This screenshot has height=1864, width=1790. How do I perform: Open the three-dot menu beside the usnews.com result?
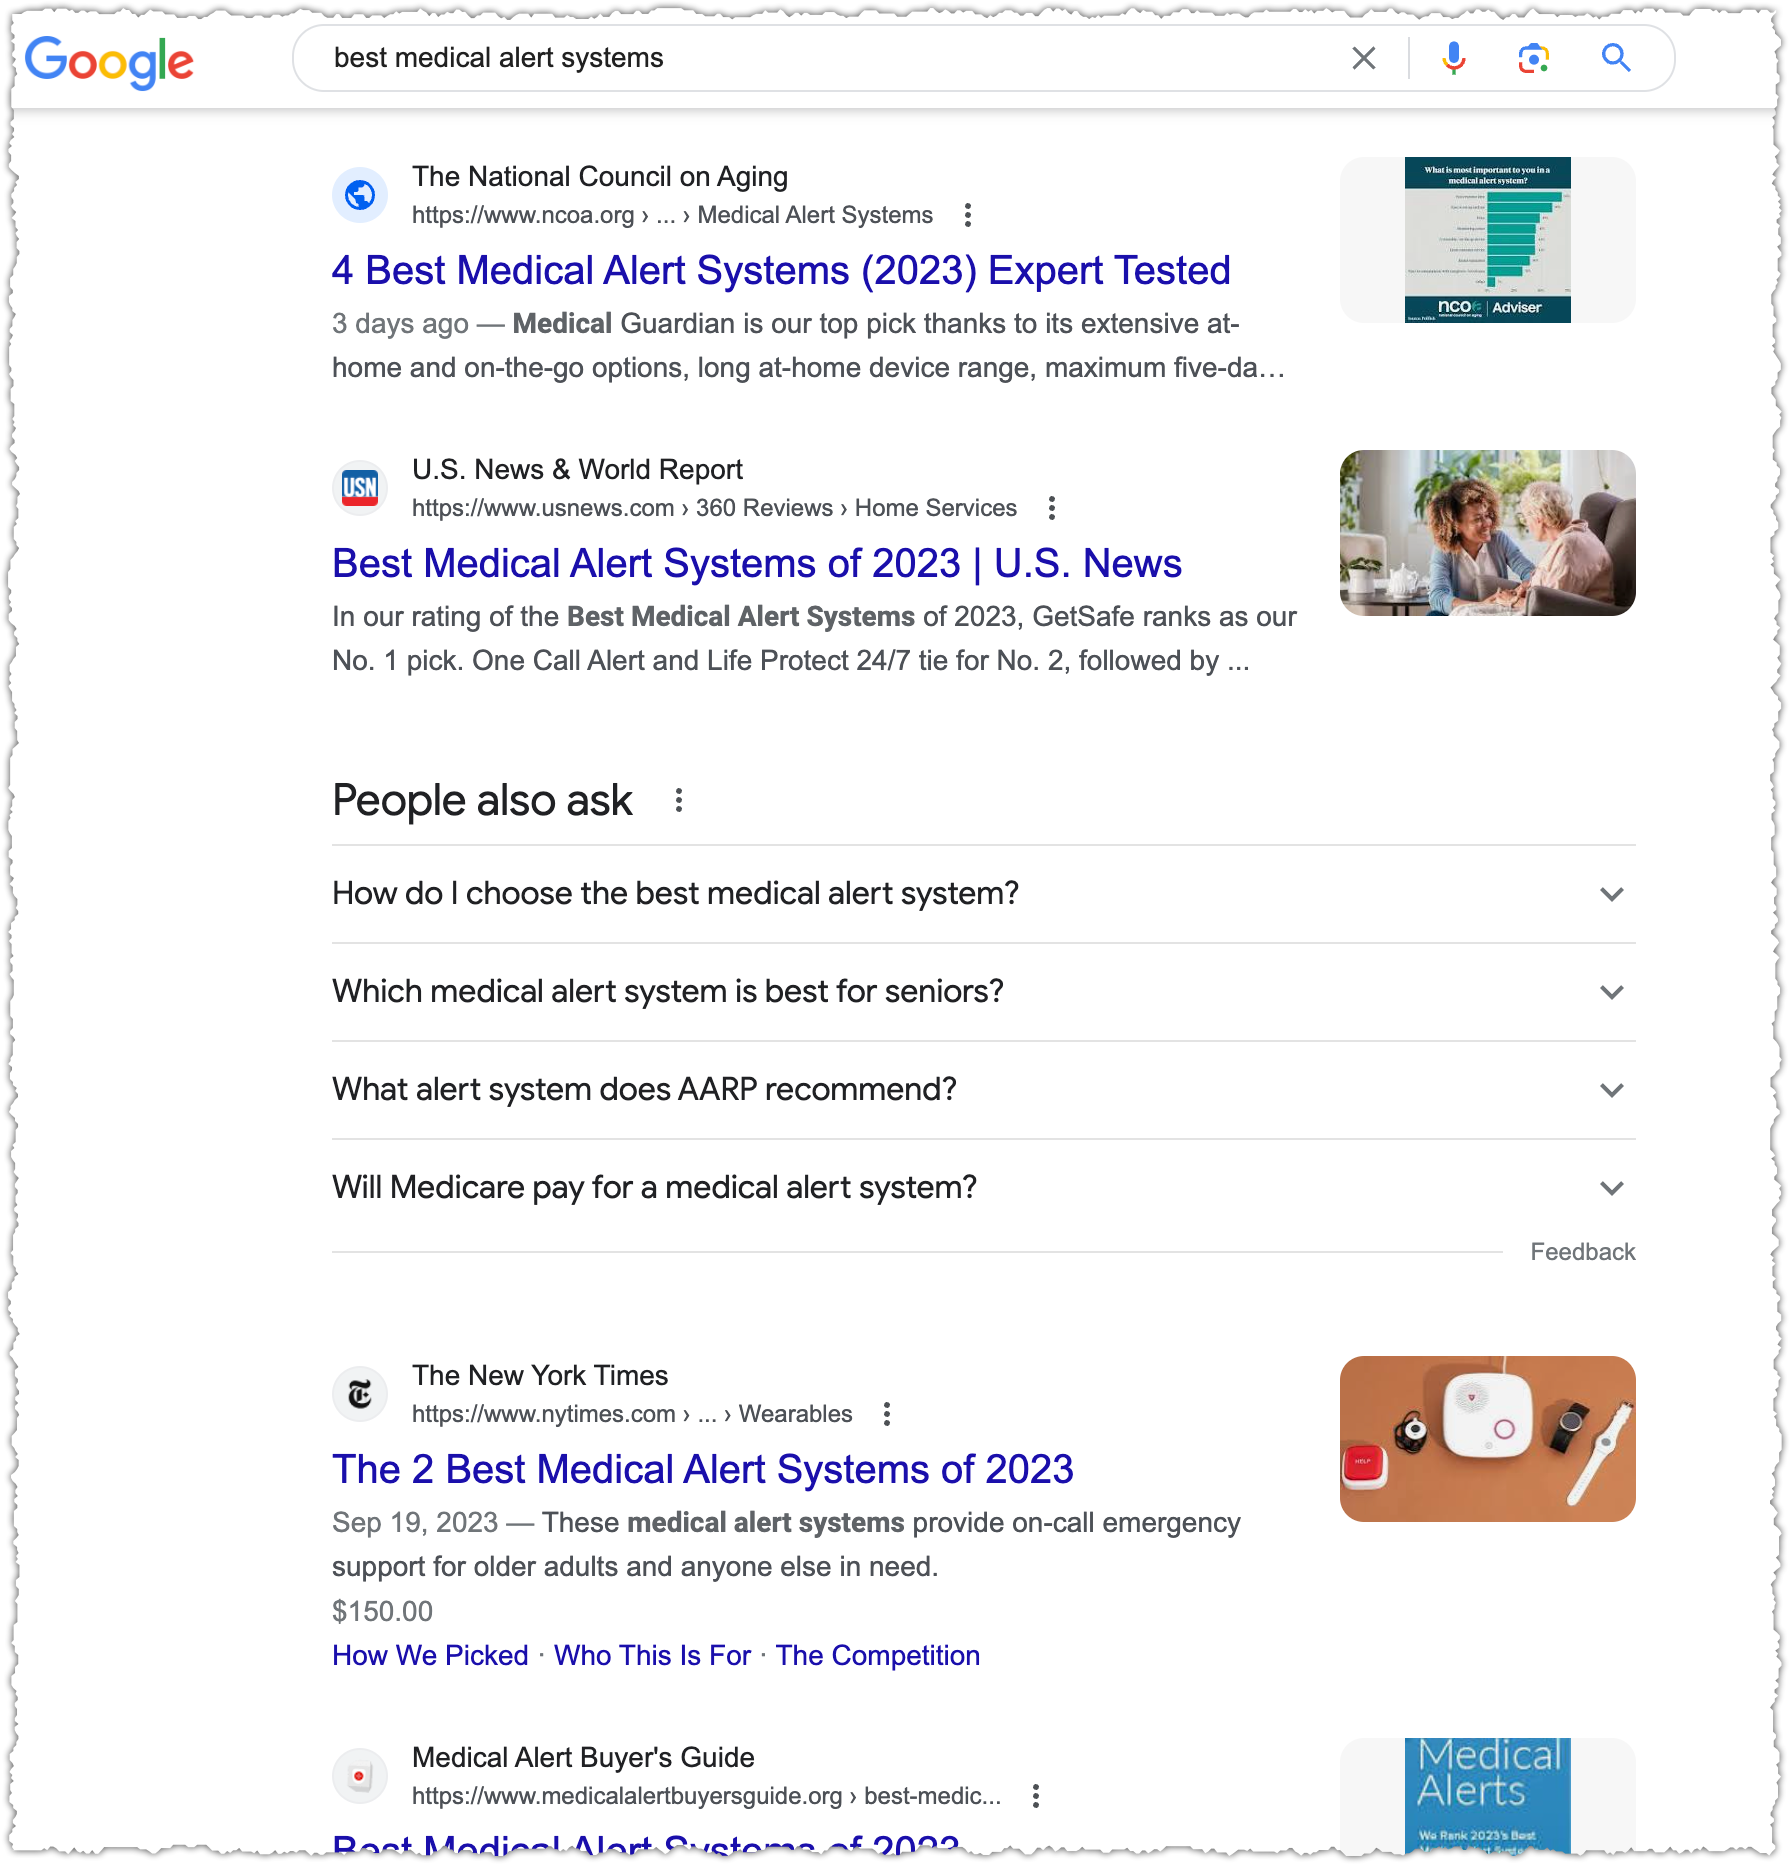coord(1051,508)
